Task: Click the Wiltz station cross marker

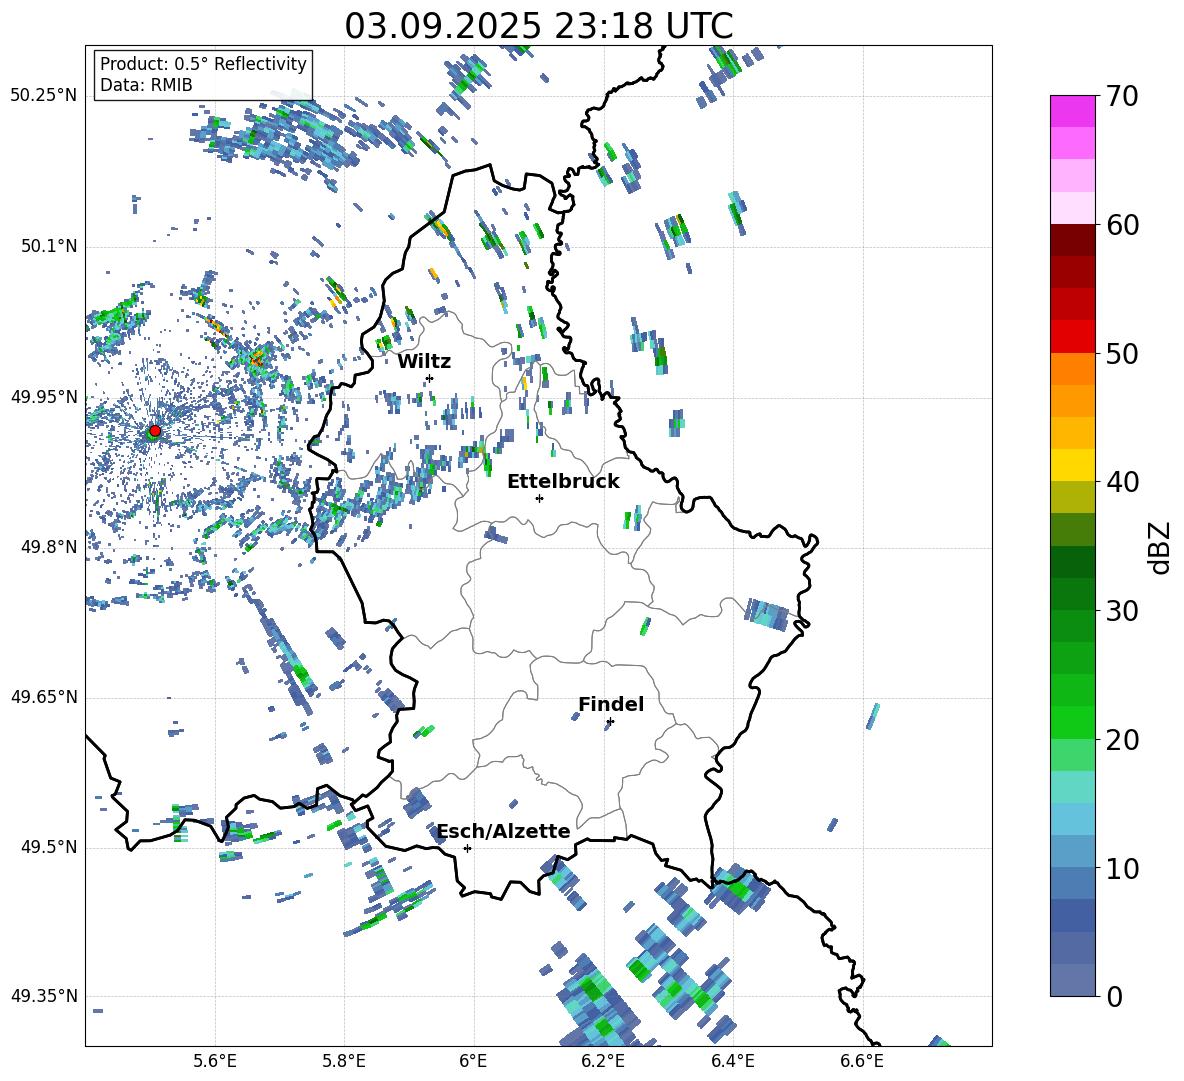Action: (x=430, y=378)
